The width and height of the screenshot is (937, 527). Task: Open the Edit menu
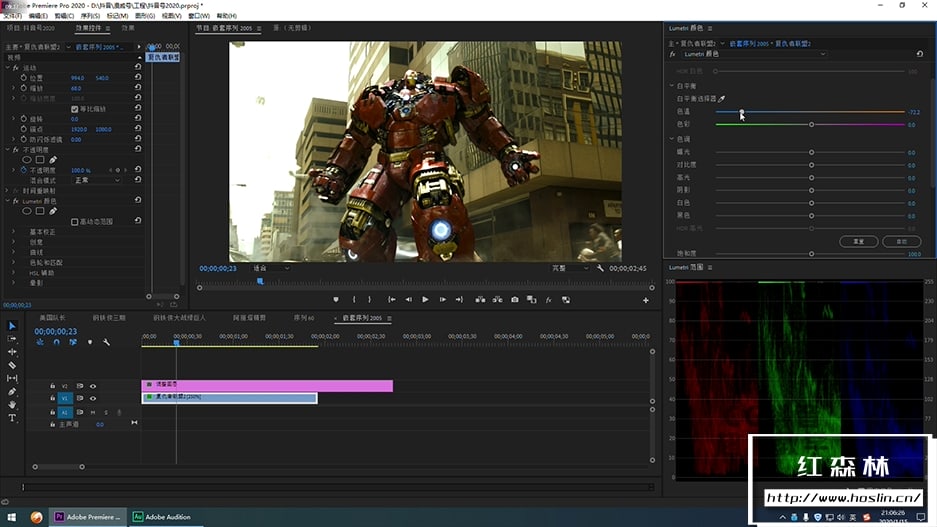tap(38, 16)
